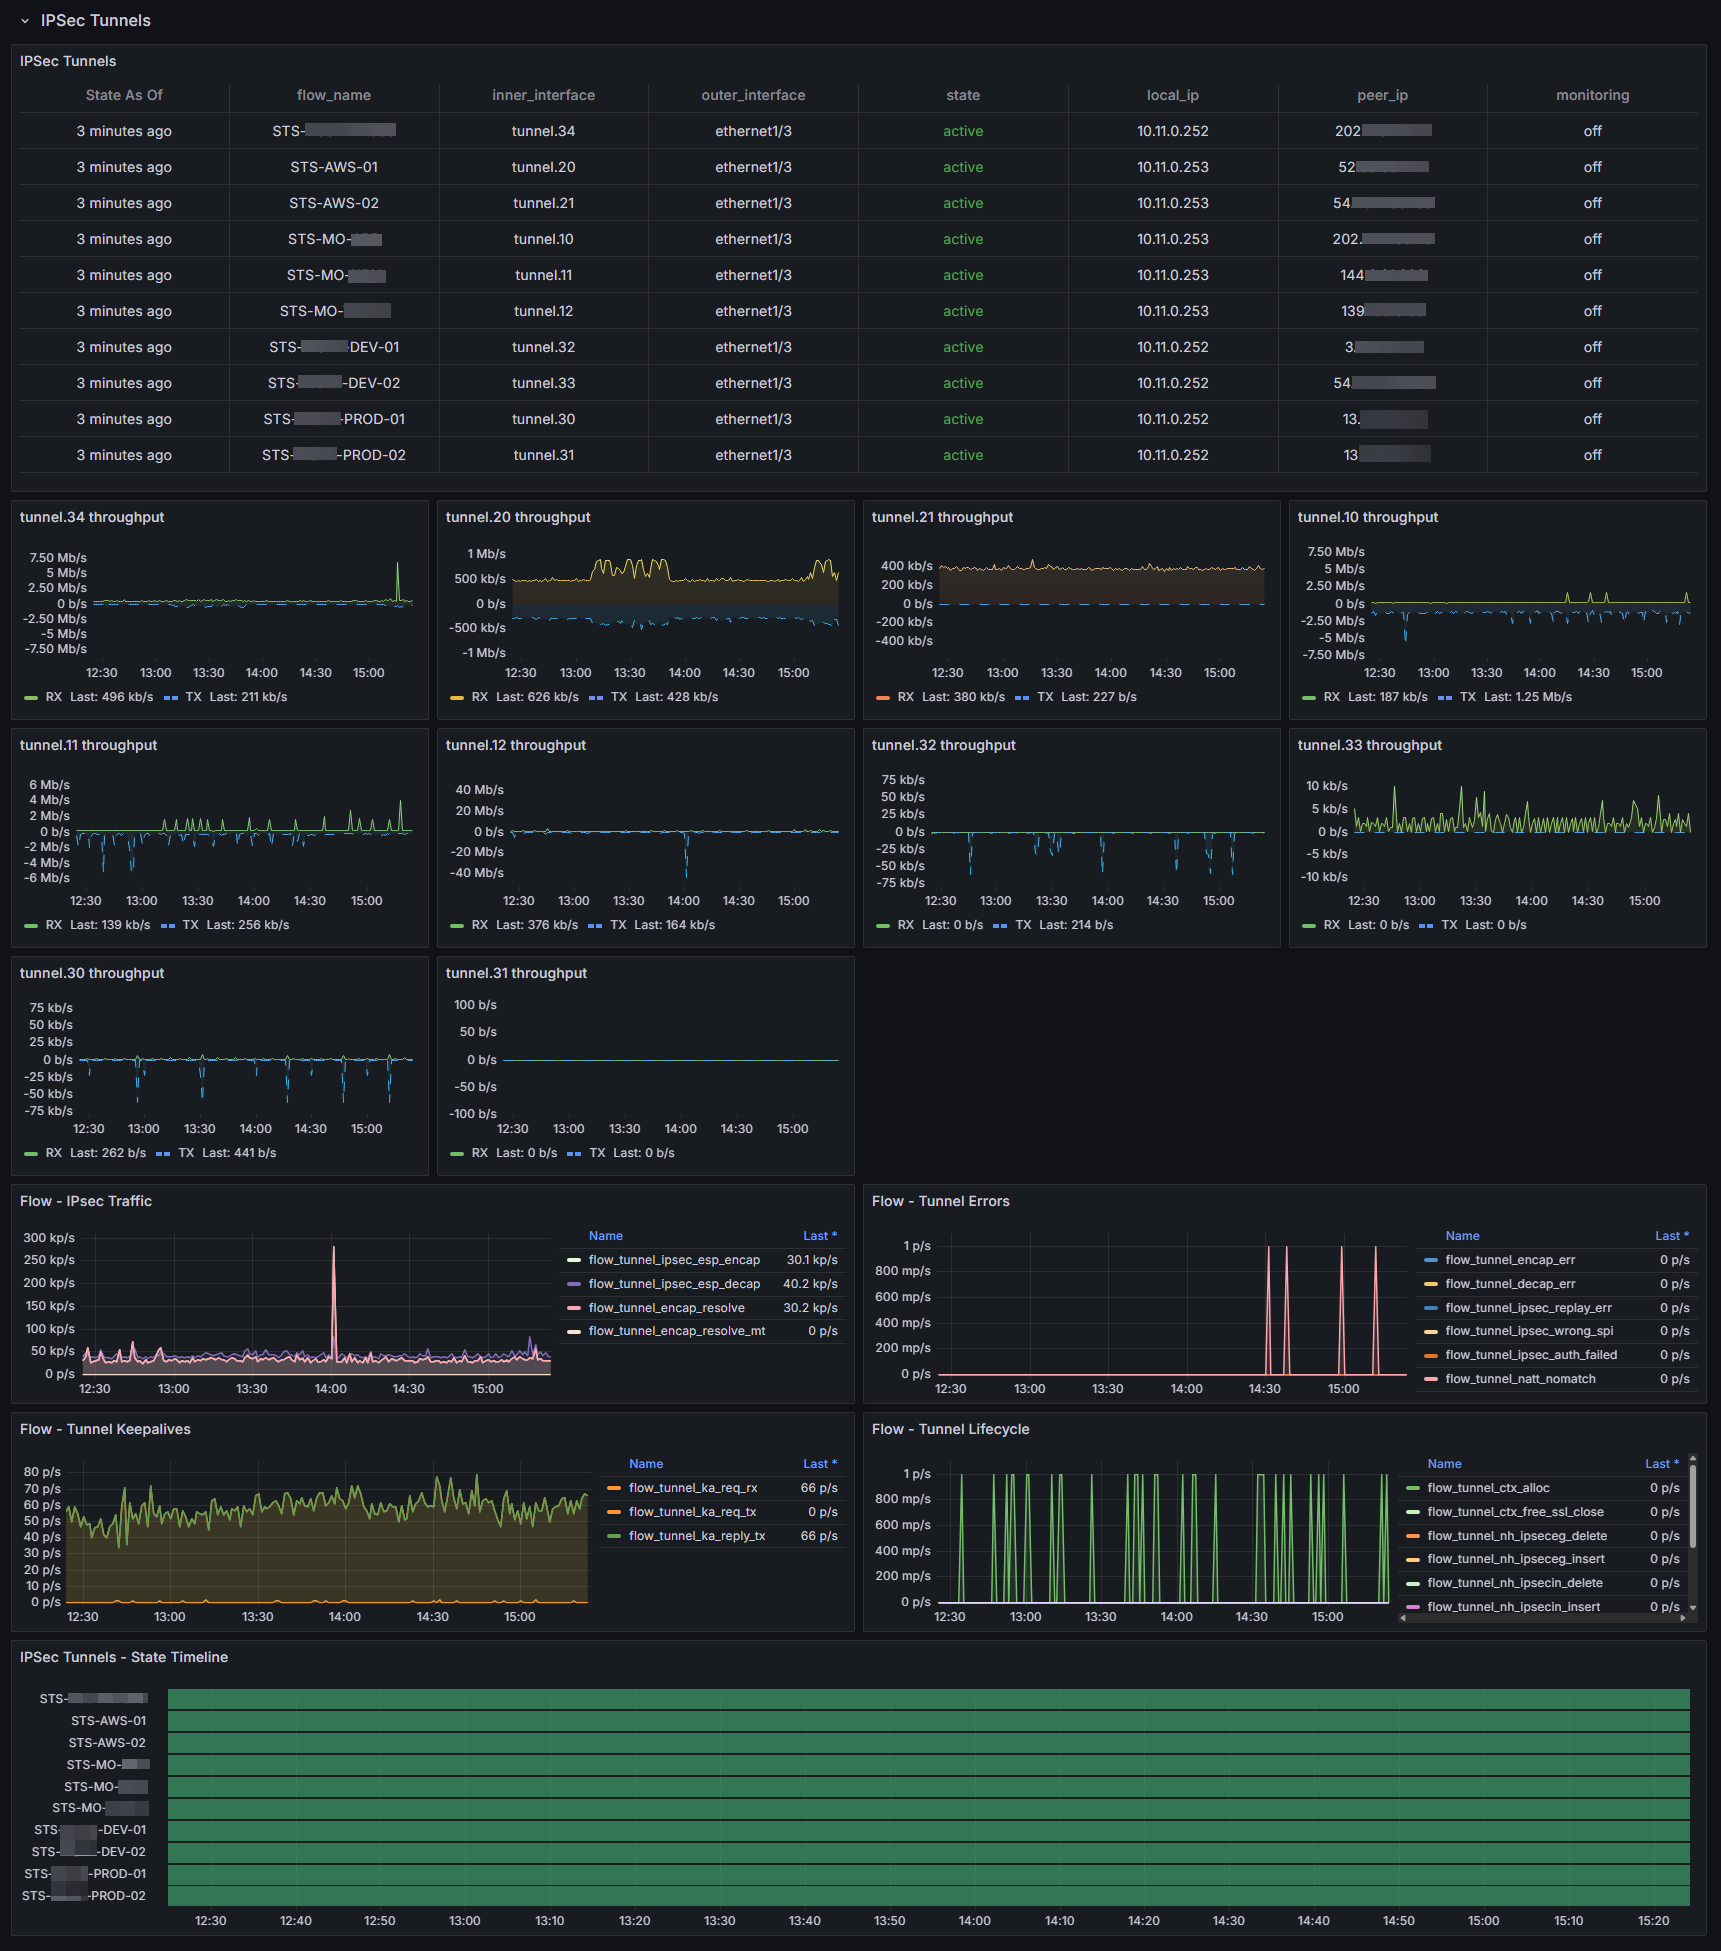Screen dimensions: 1721x1951
Task: Open tunnel.12 throughput panel title
Action: click(x=516, y=745)
